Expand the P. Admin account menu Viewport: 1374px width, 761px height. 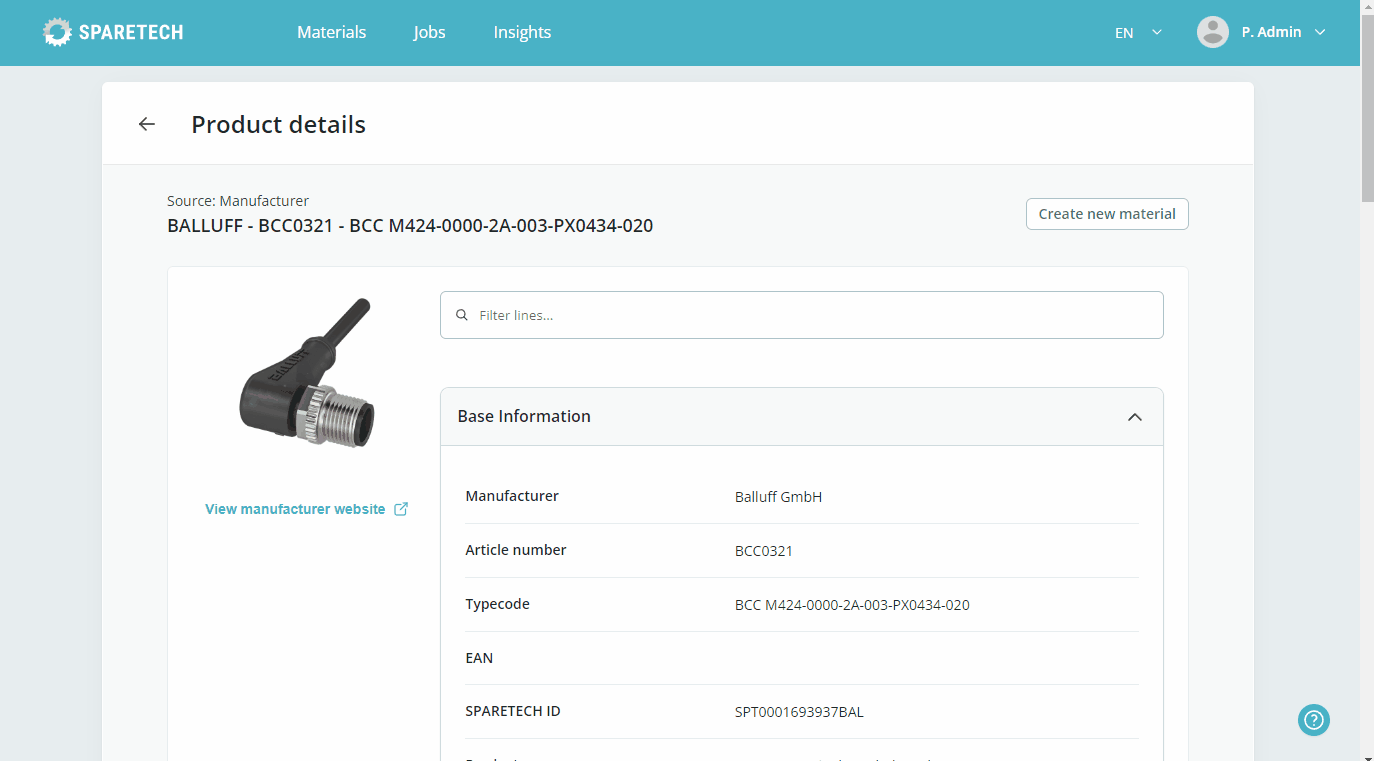coord(1284,32)
